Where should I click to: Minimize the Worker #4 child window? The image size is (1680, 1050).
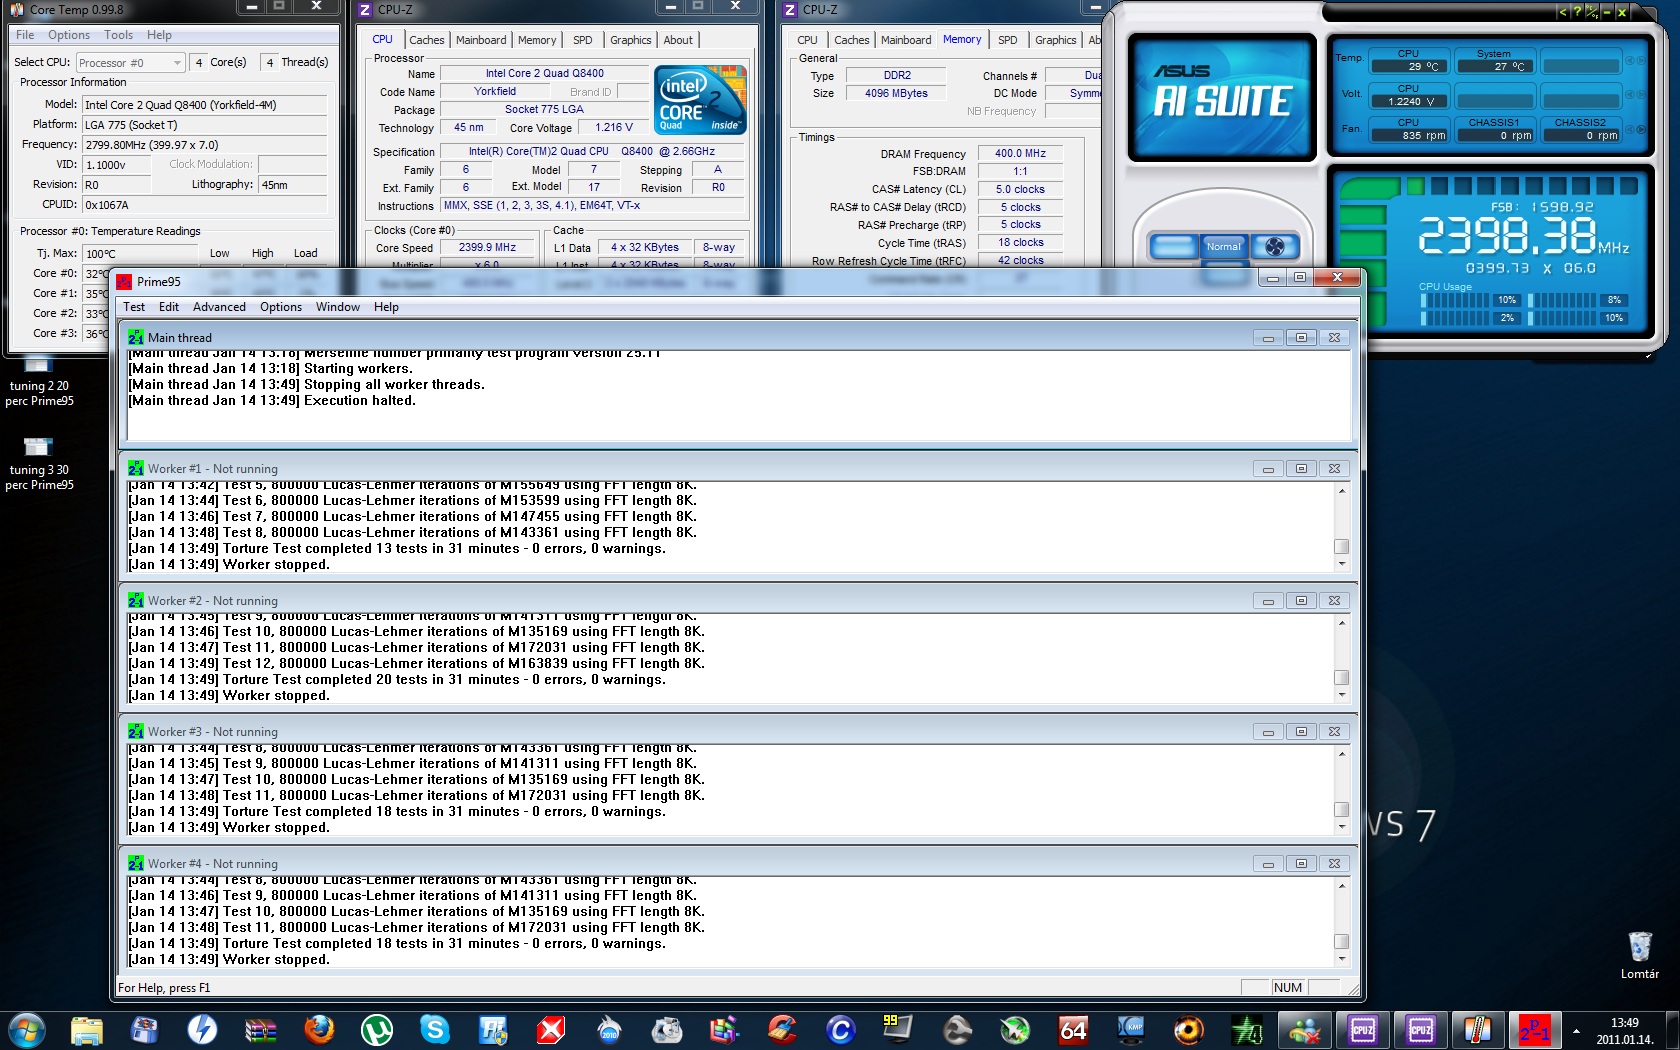pyautogui.click(x=1268, y=864)
